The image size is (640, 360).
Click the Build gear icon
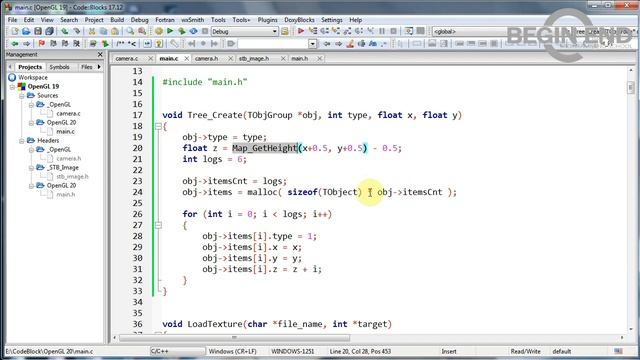tap(159, 31)
